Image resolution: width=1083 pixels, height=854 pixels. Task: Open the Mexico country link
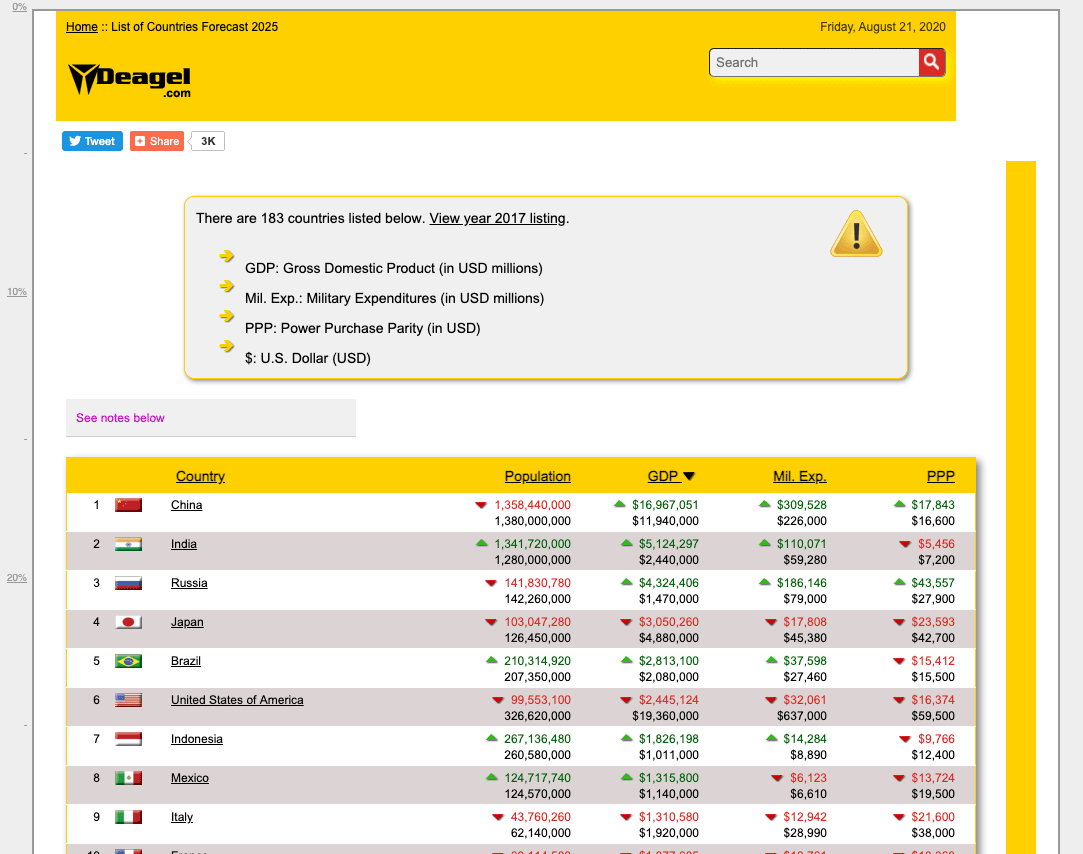click(190, 778)
